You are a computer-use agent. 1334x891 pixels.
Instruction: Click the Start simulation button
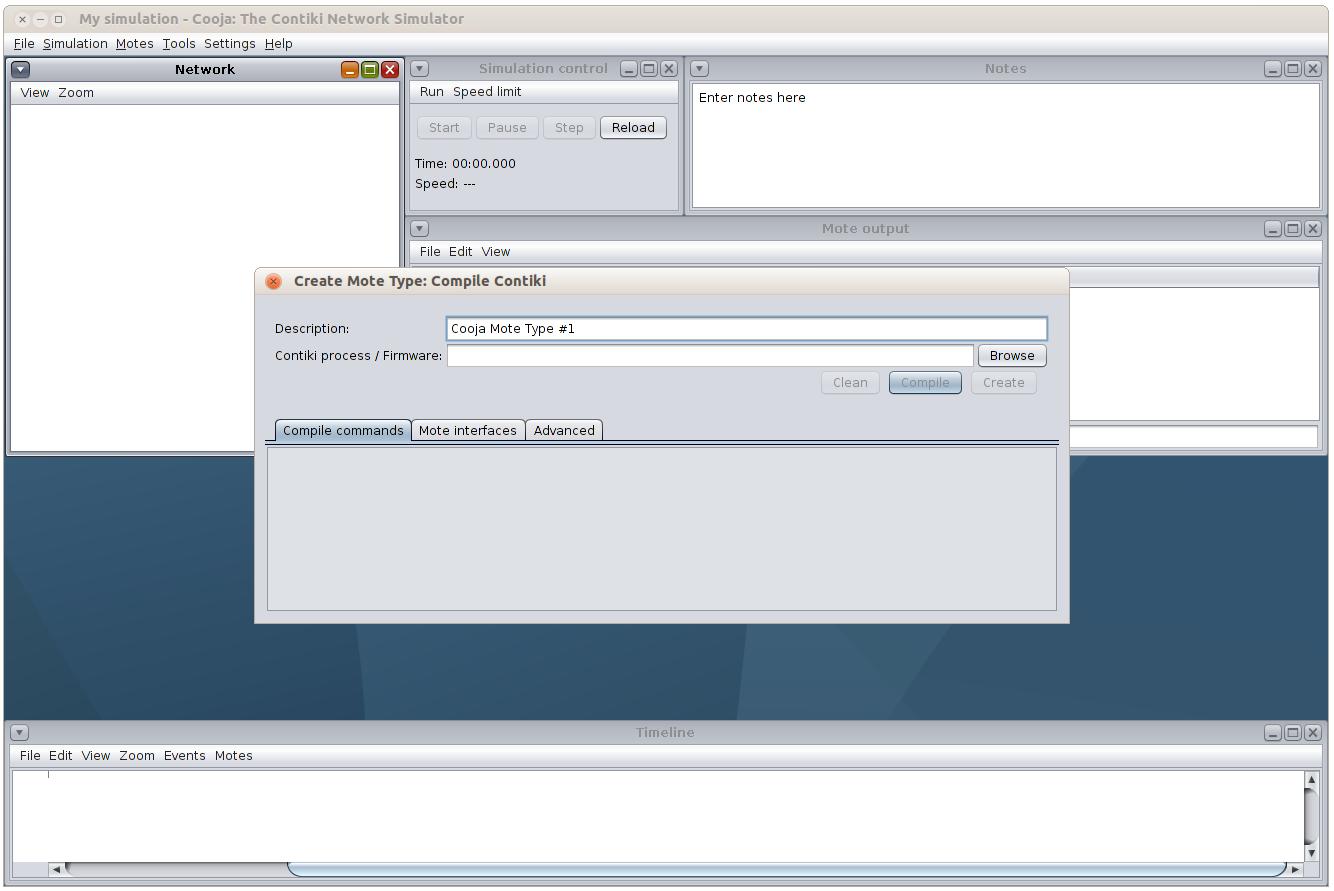click(x=444, y=128)
